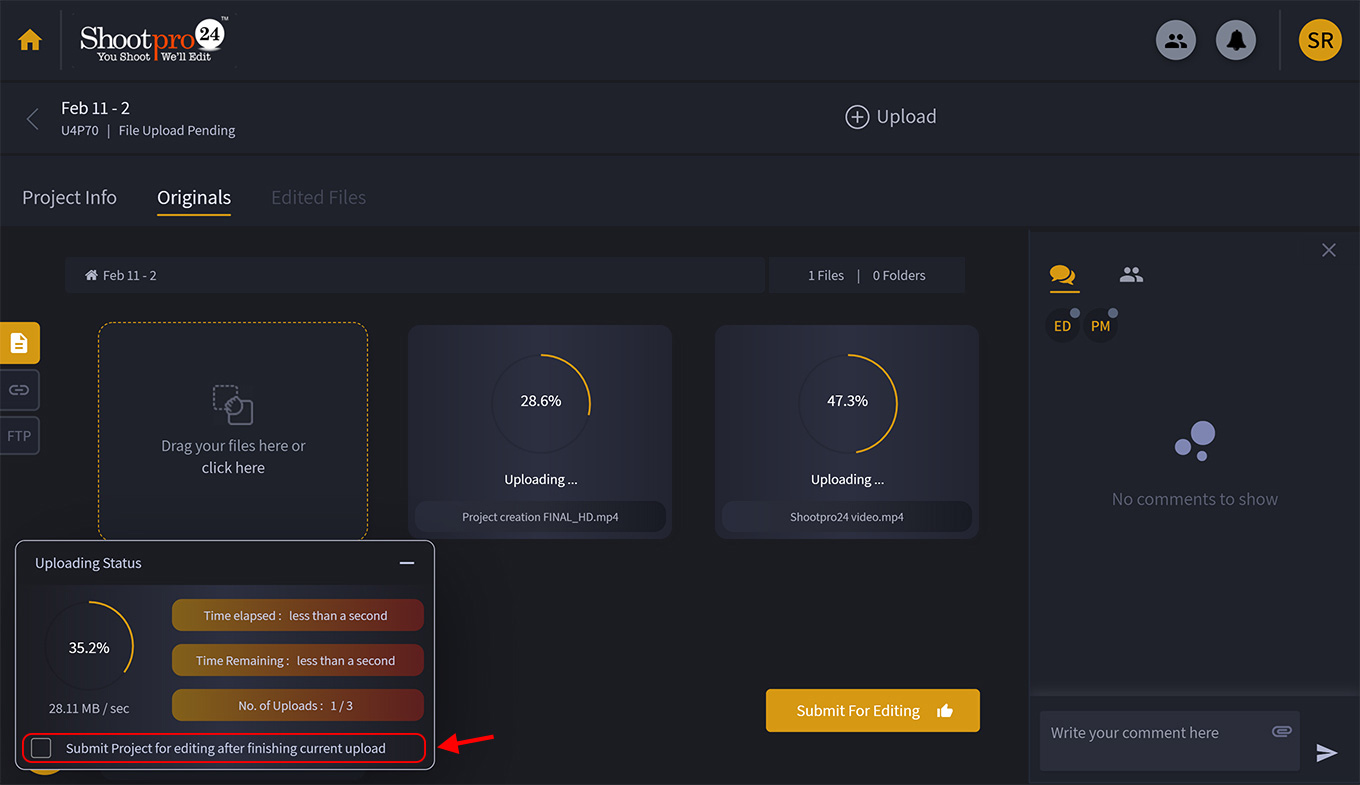Open the FTP option in left sidebar

(x=19, y=435)
